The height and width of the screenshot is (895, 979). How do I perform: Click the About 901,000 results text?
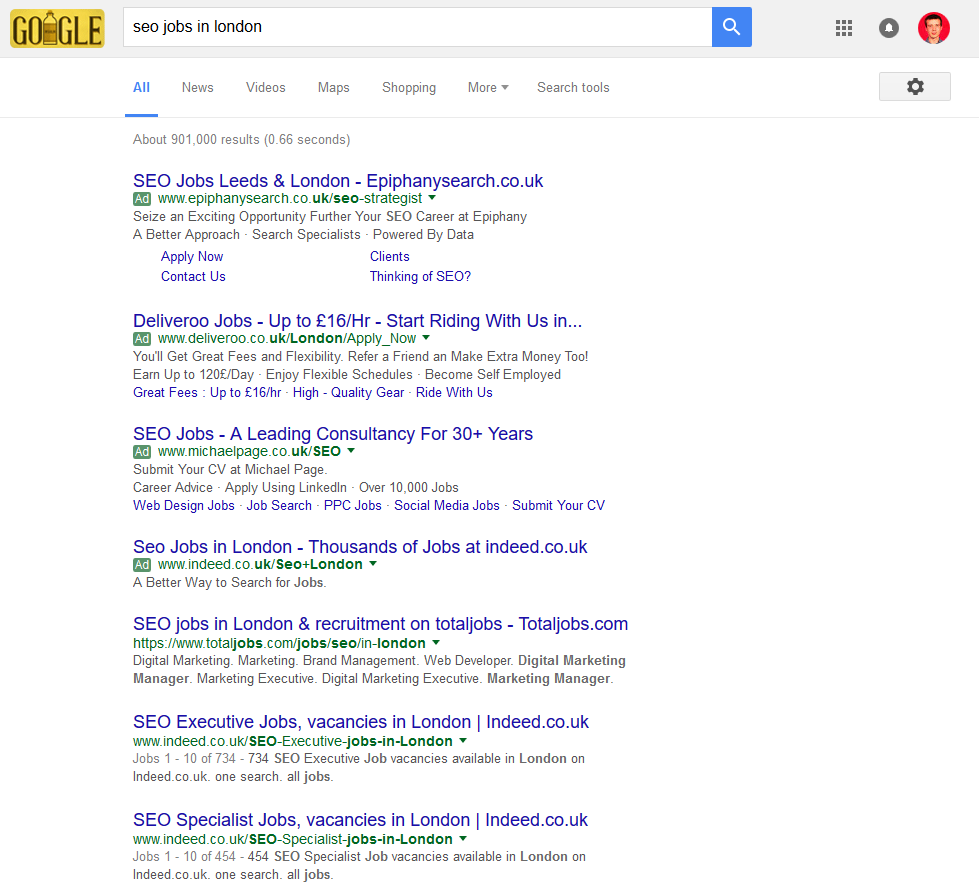pyautogui.click(x=242, y=139)
